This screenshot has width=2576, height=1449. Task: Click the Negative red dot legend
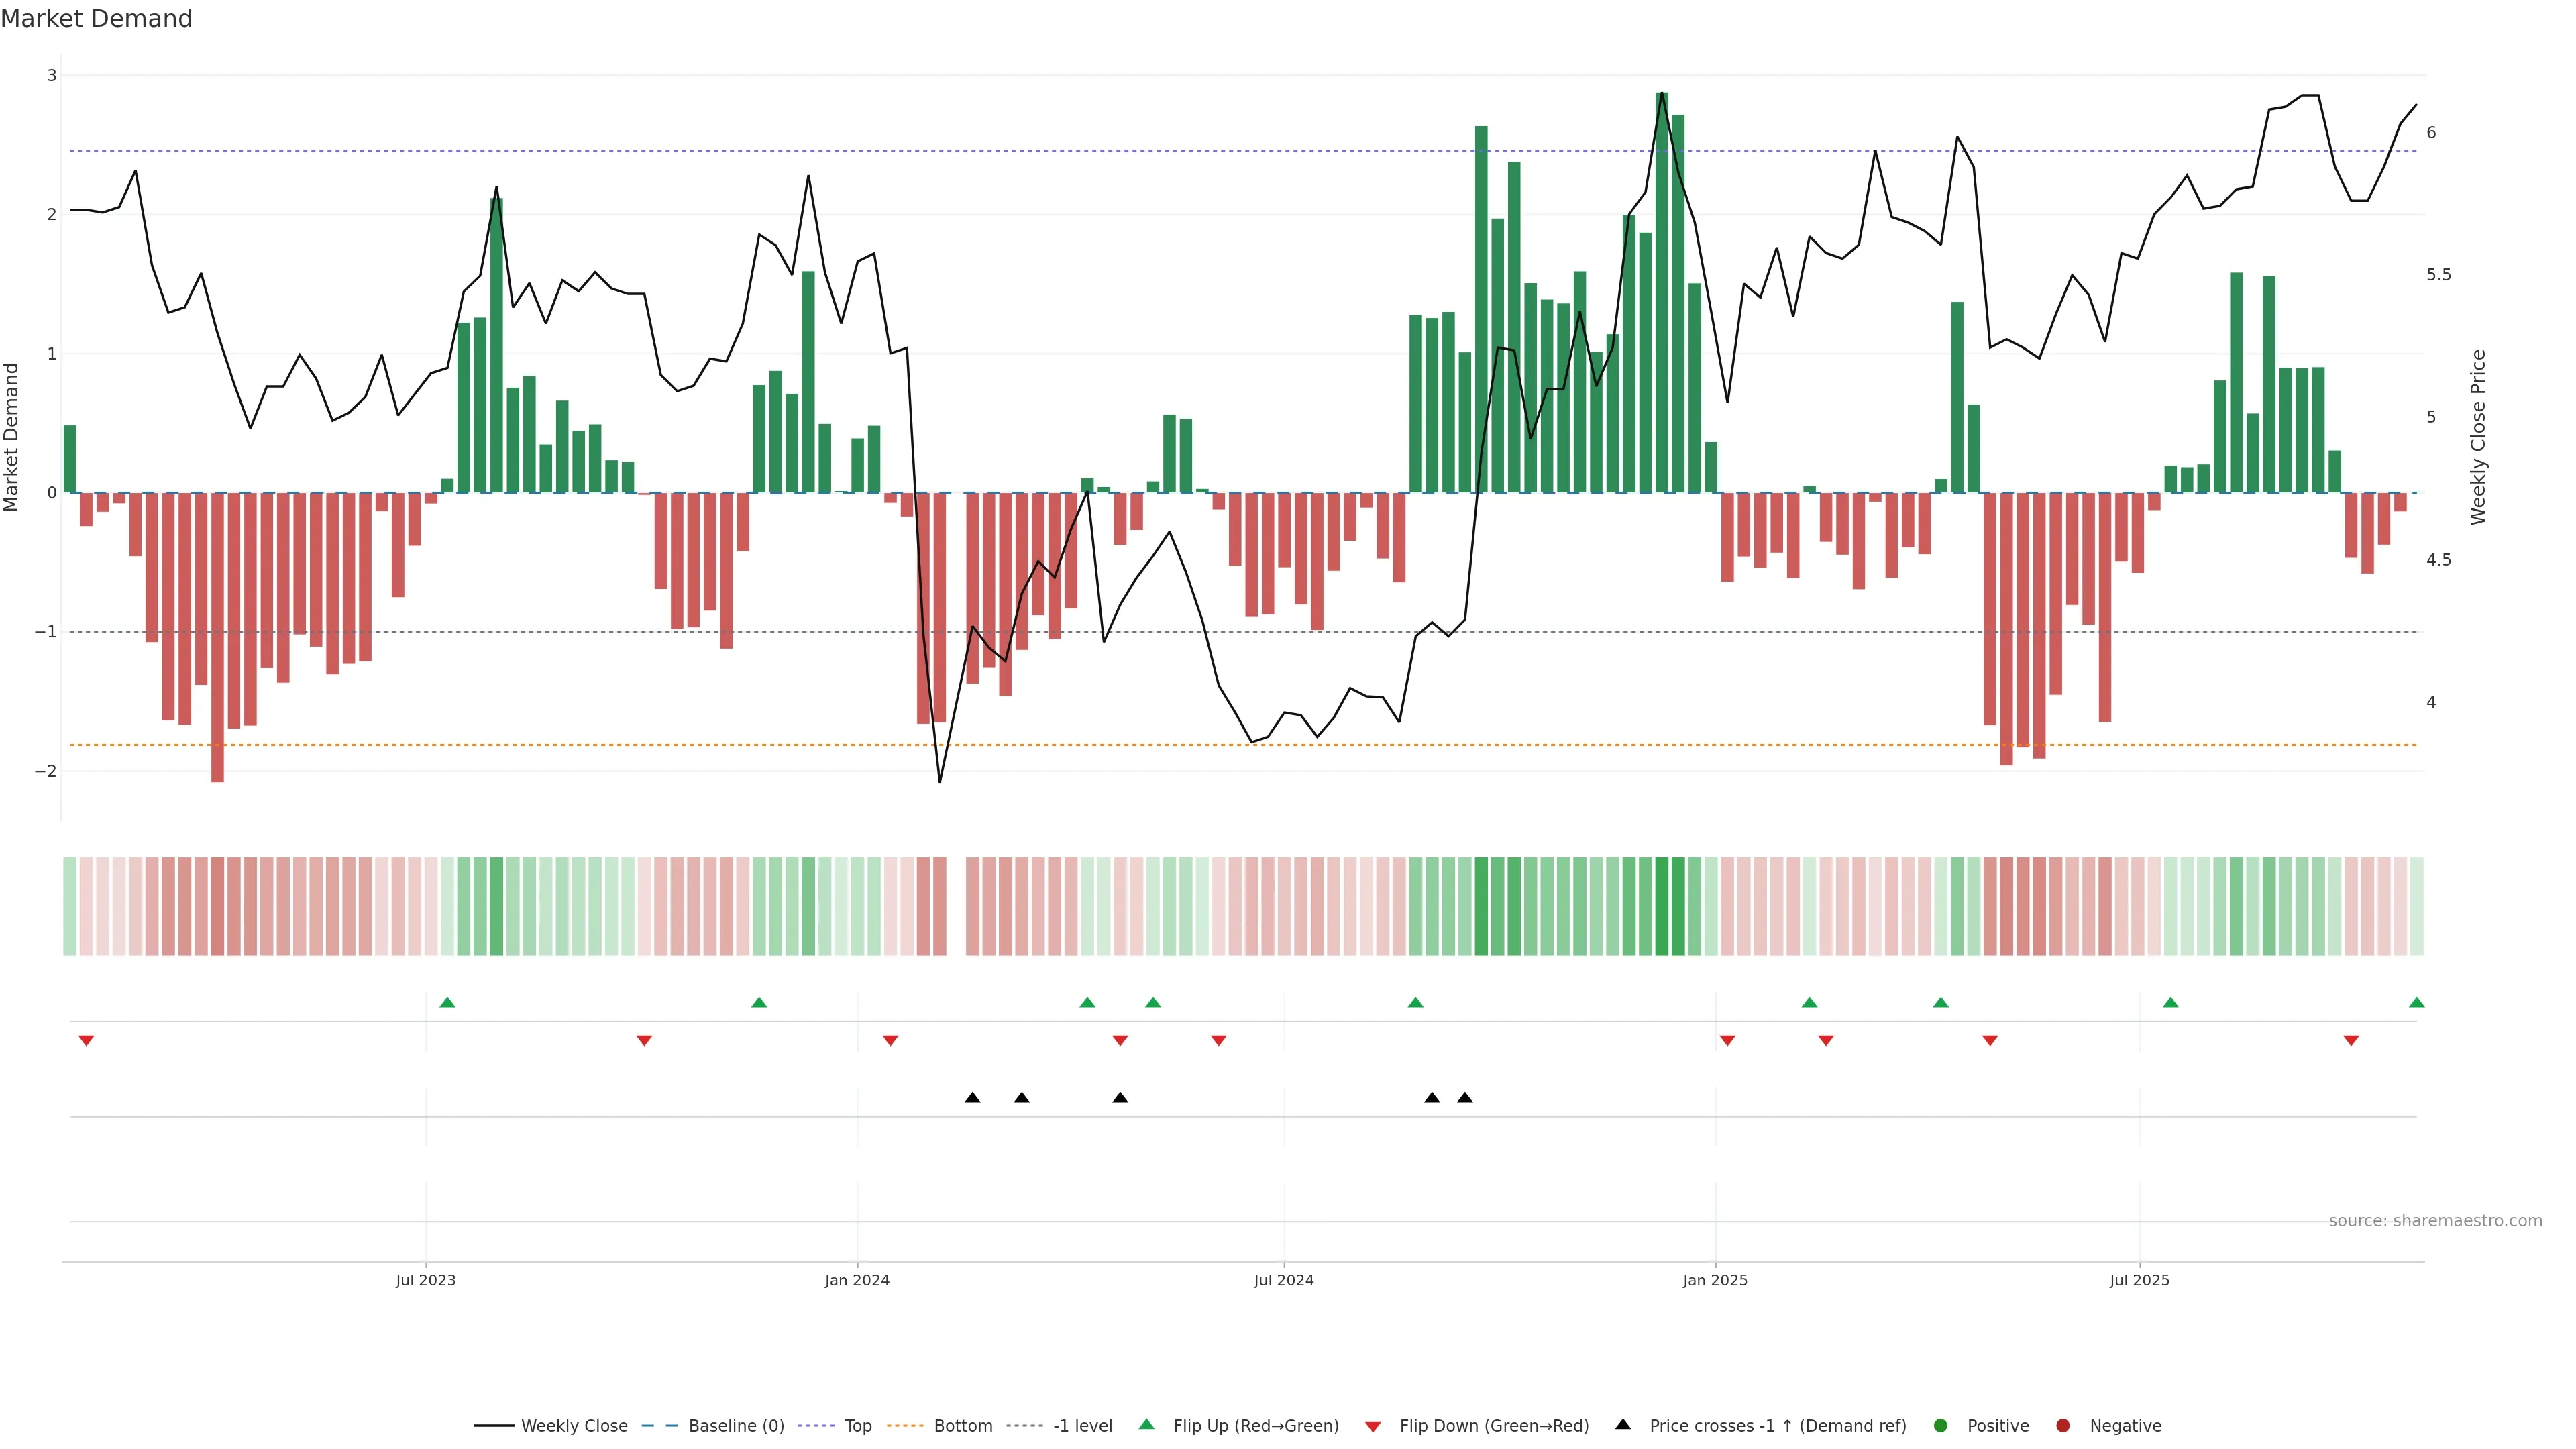pos(2063,1425)
